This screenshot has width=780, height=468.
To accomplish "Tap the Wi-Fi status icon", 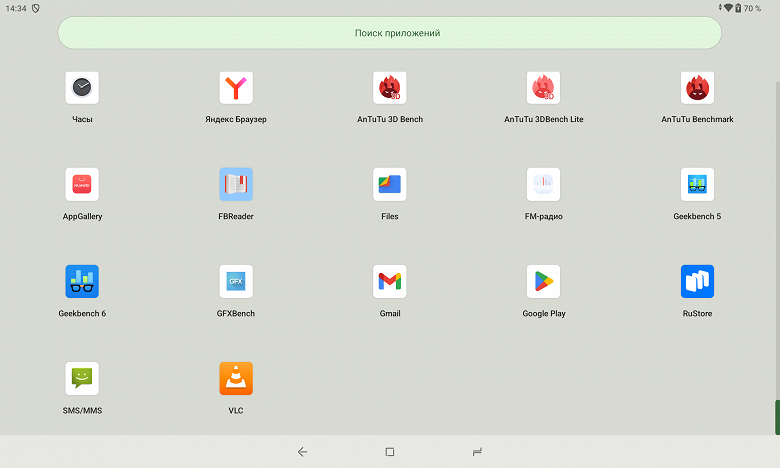I will tap(728, 8).
